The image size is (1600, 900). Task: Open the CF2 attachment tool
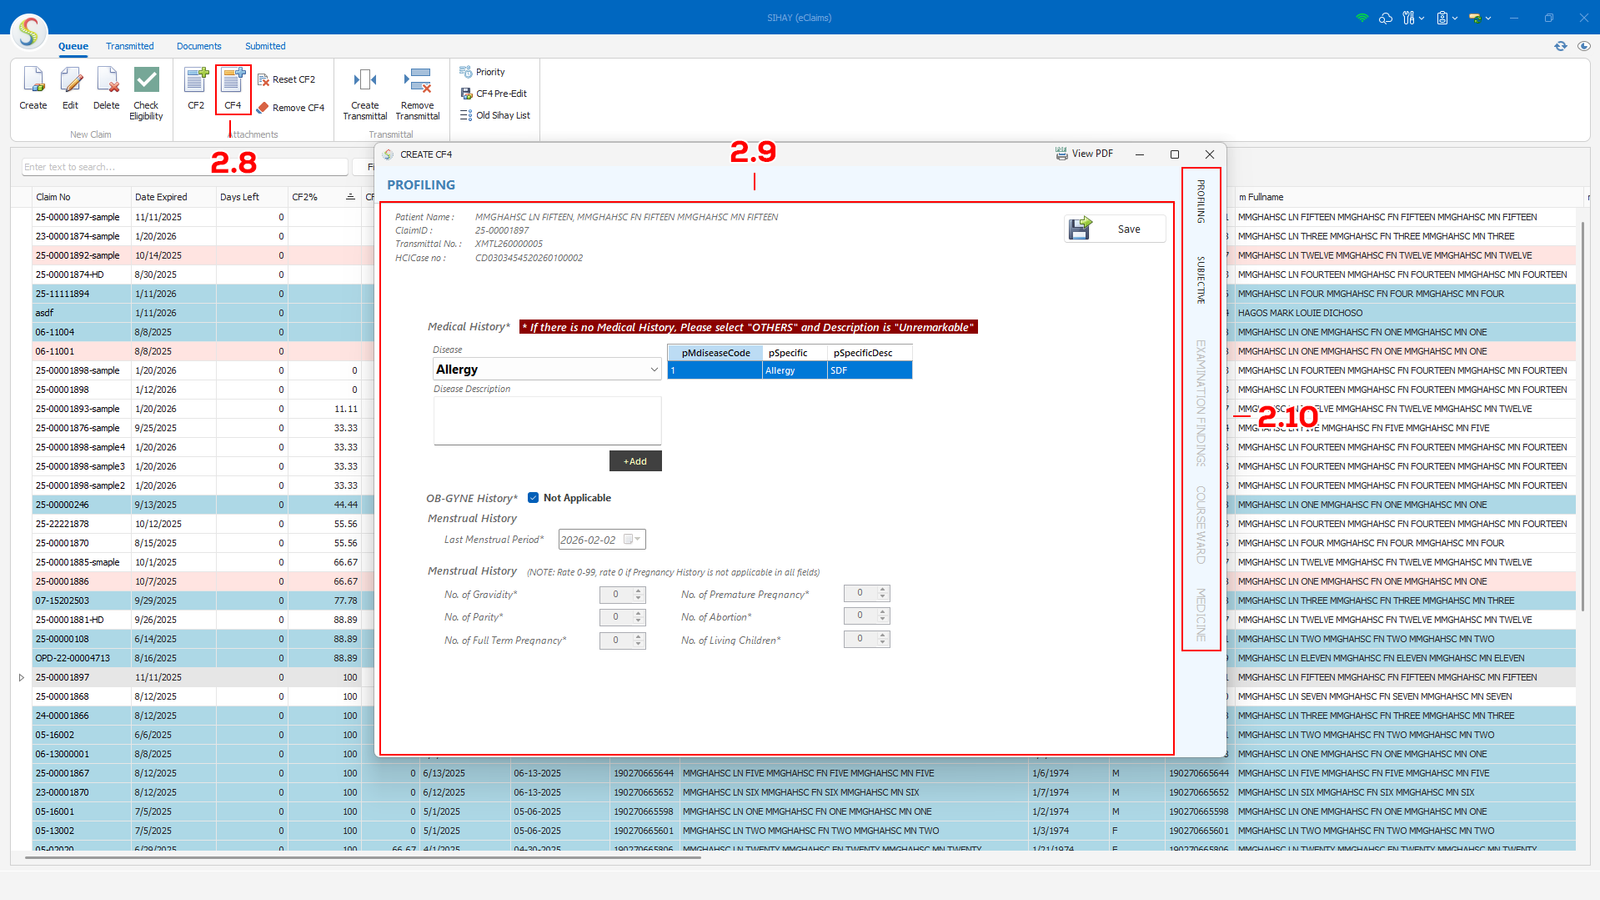tap(196, 82)
